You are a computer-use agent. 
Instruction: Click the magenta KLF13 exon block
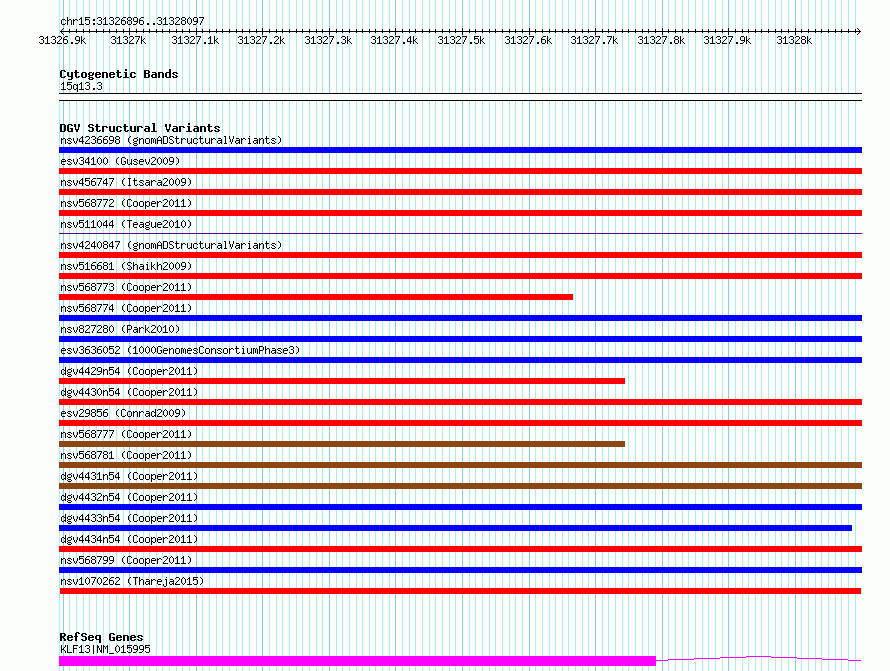(358, 661)
